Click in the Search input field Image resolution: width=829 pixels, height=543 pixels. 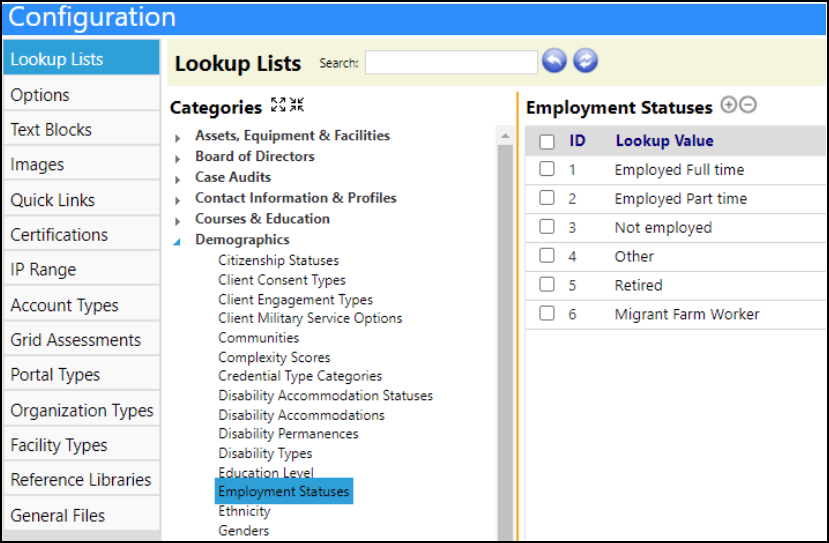(451, 62)
